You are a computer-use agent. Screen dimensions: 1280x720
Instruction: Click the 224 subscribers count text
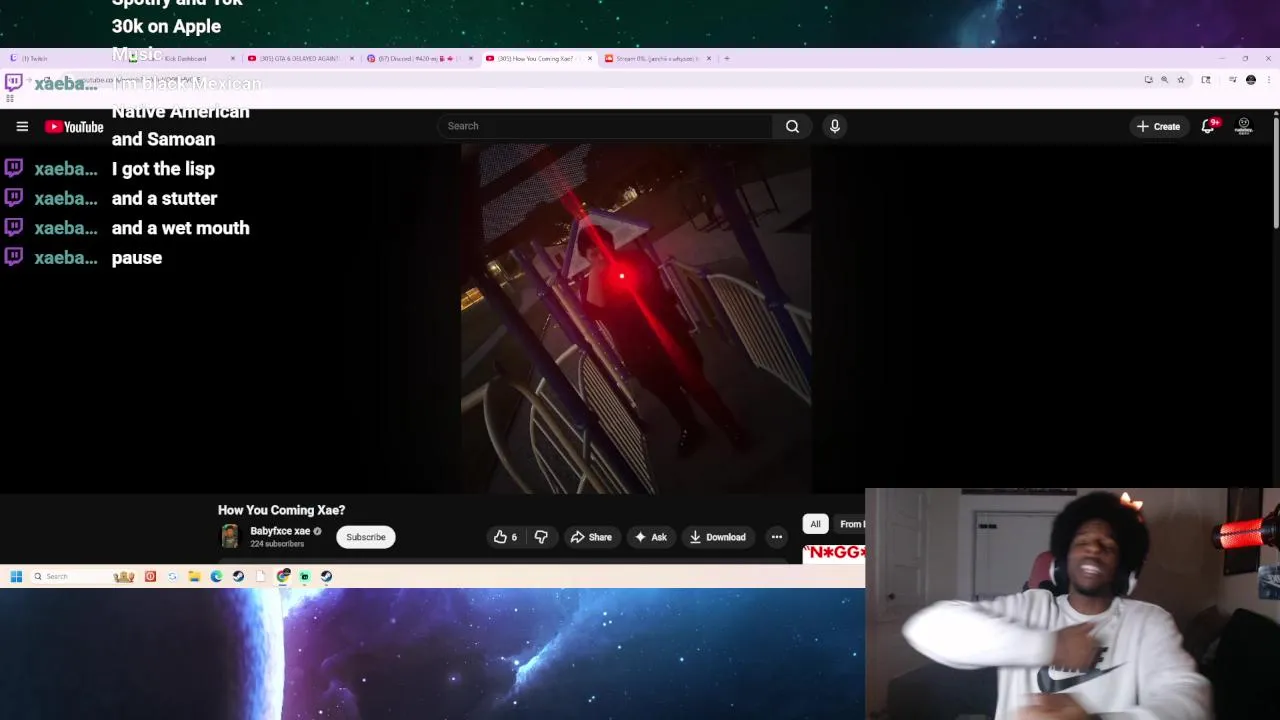[277, 544]
